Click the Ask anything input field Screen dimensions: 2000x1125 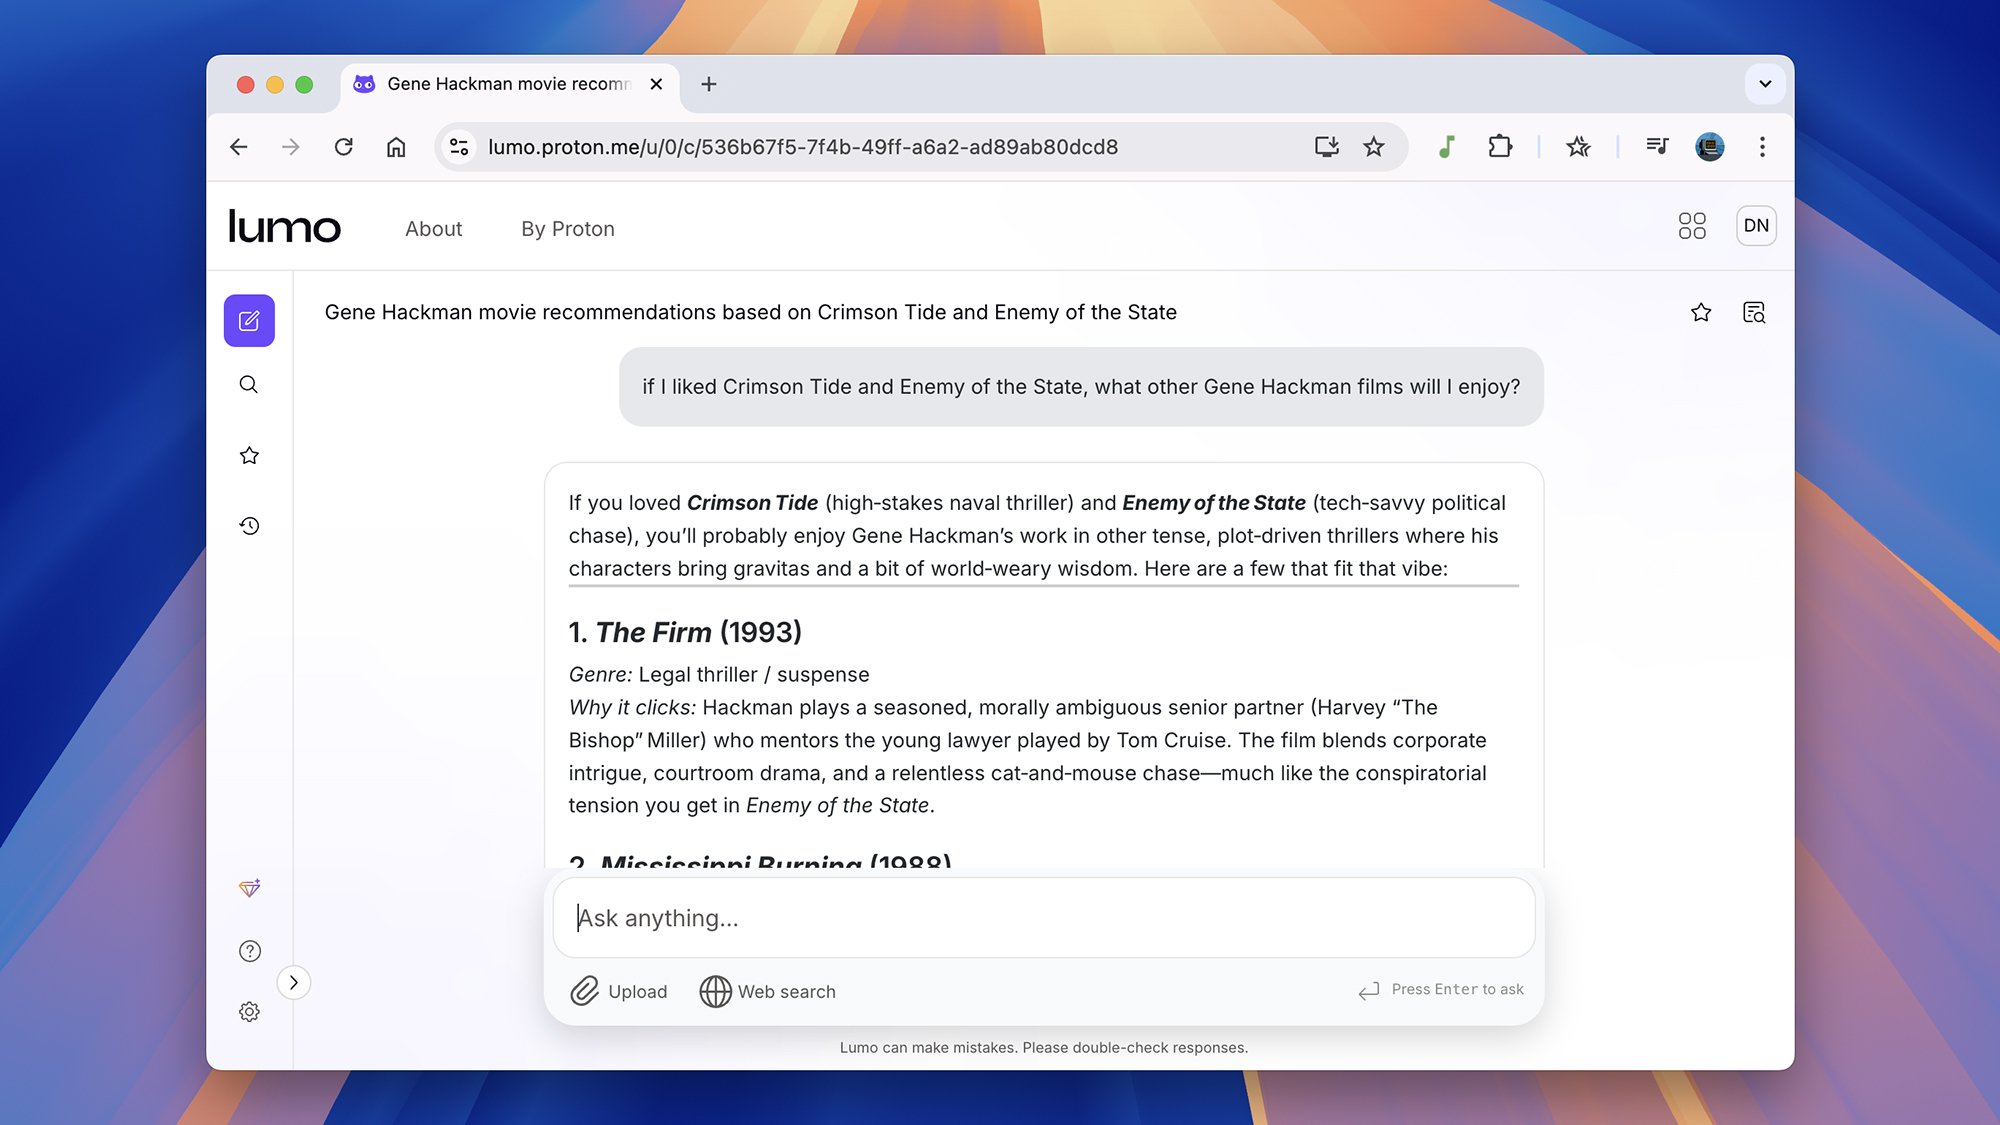tap(1043, 918)
